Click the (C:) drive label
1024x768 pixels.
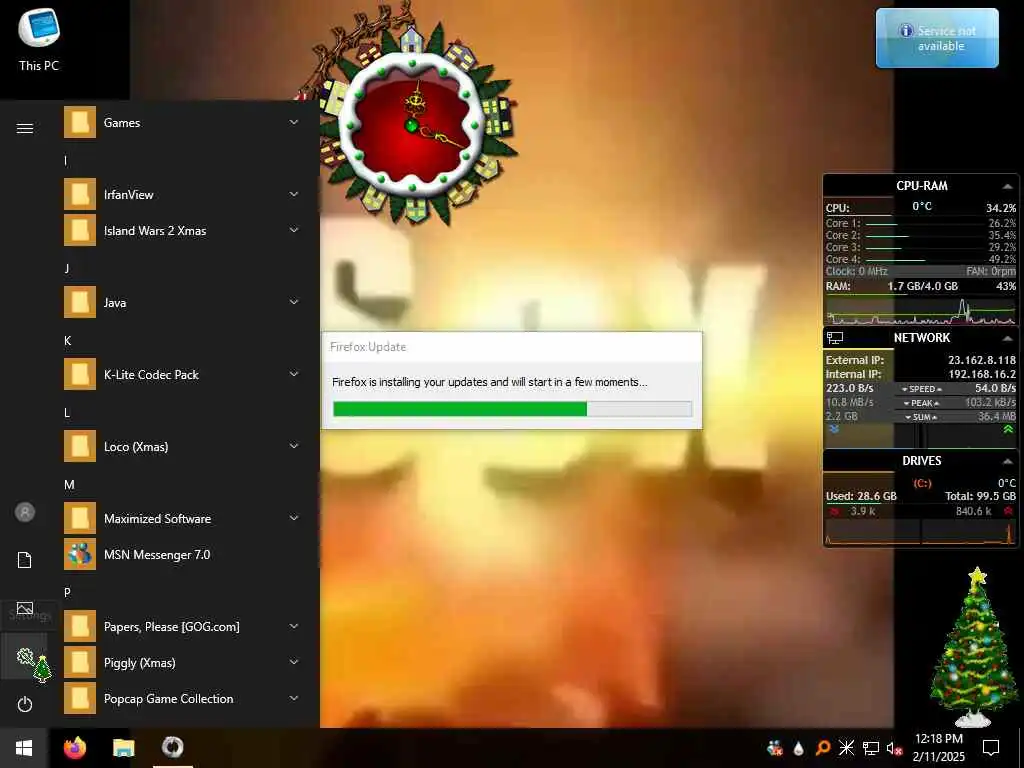coord(922,483)
